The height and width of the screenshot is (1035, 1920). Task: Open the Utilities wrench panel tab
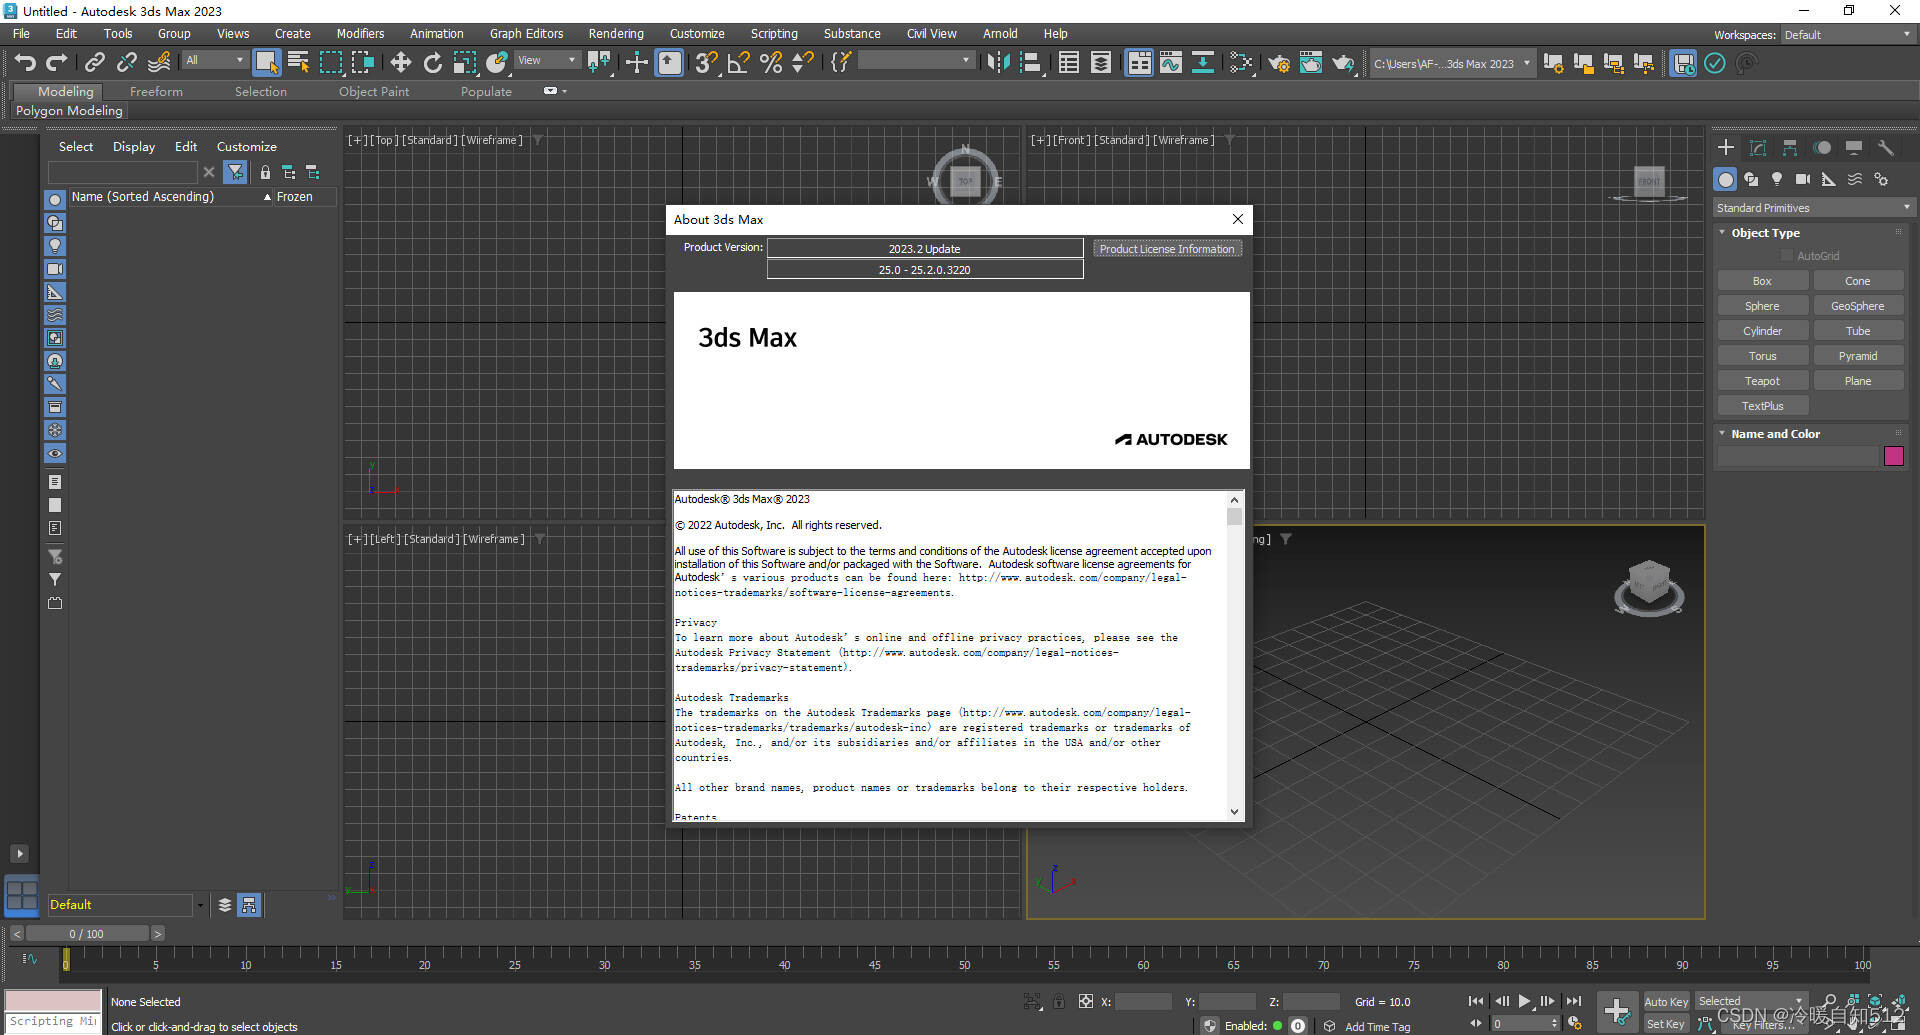tap(1886, 148)
